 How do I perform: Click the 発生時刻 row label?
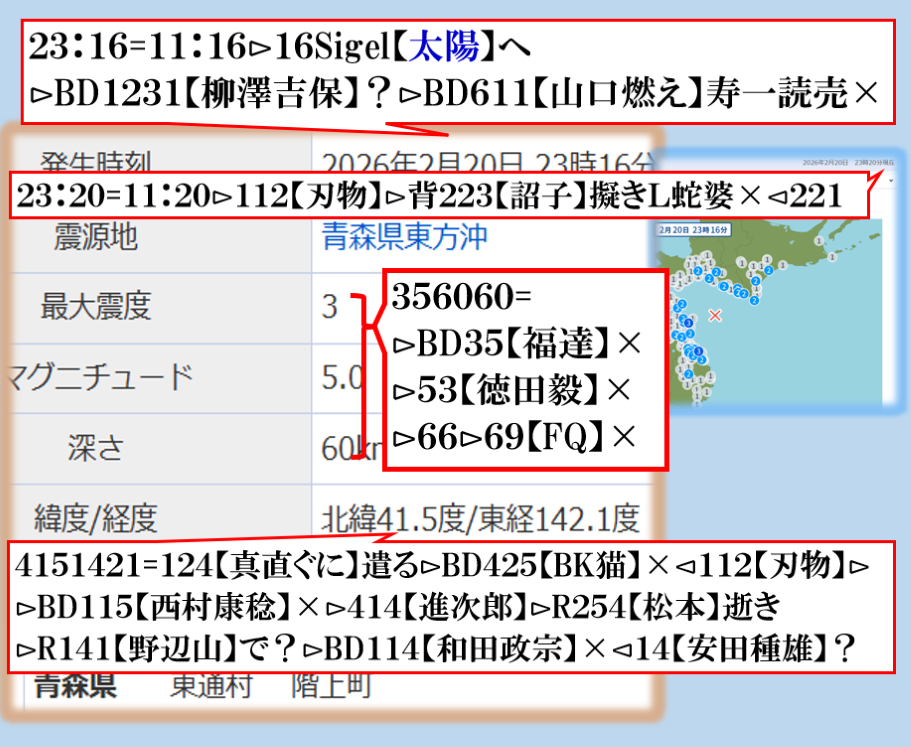coord(97,161)
